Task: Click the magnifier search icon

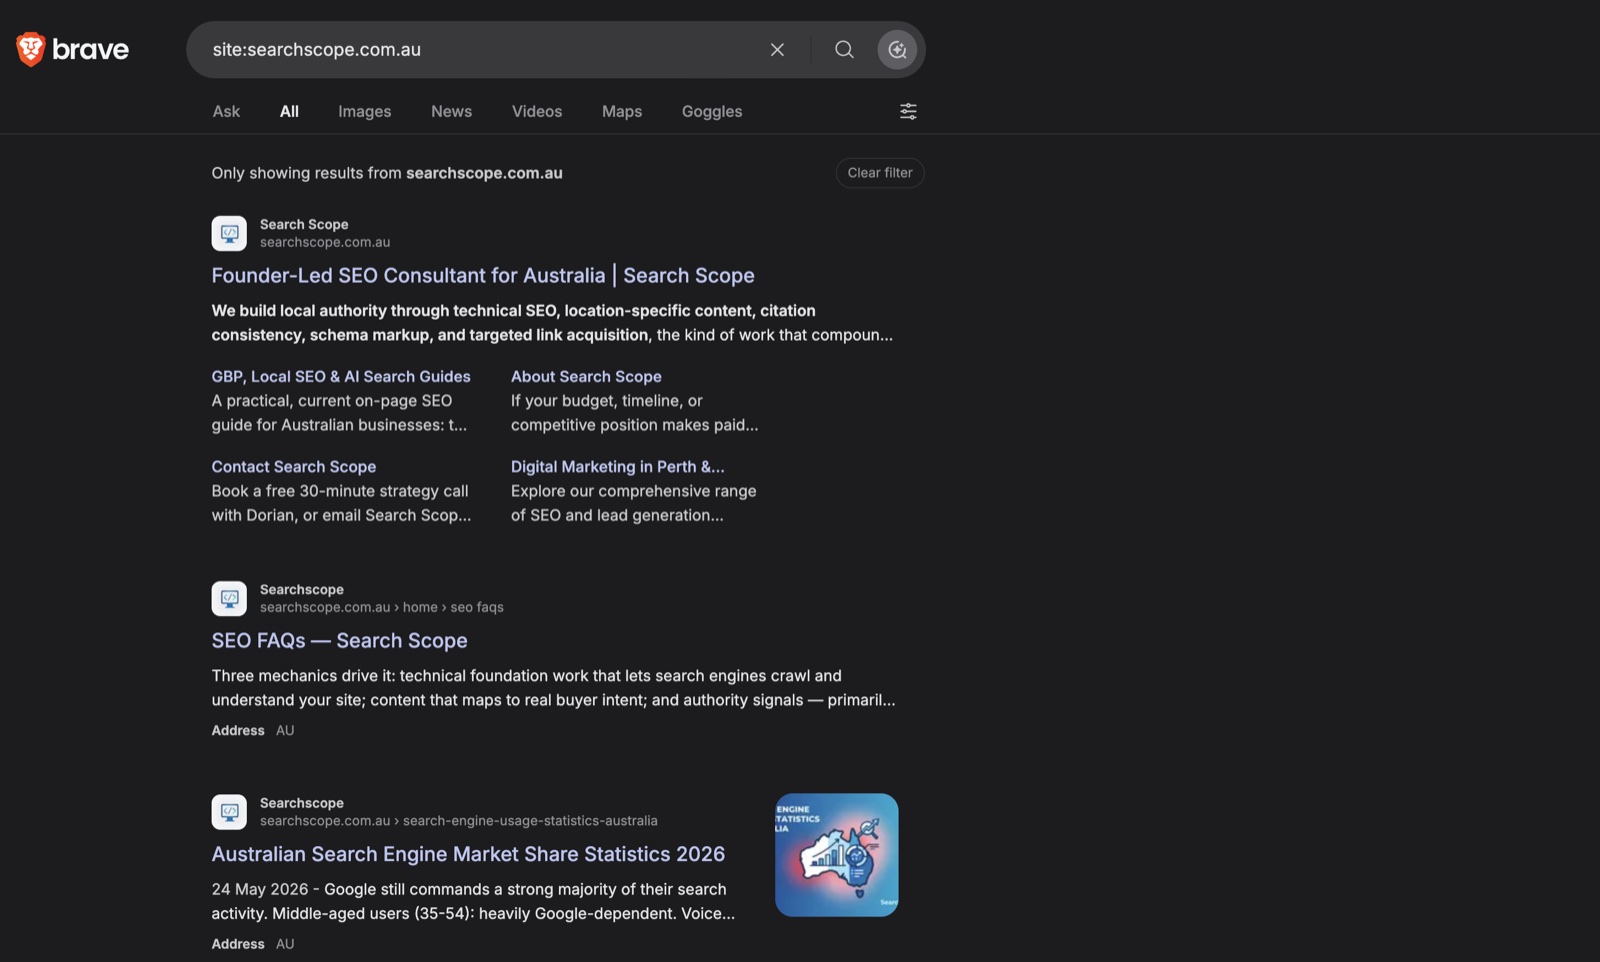Action: pyautogui.click(x=844, y=49)
